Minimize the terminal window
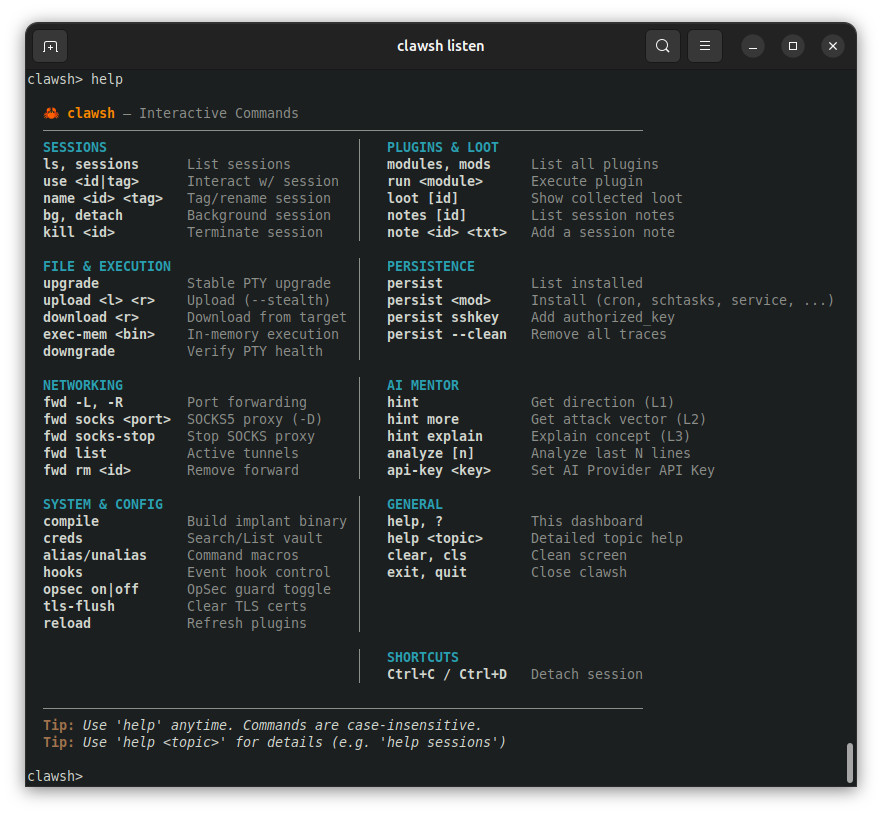Image resolution: width=882 pixels, height=815 pixels. click(753, 46)
